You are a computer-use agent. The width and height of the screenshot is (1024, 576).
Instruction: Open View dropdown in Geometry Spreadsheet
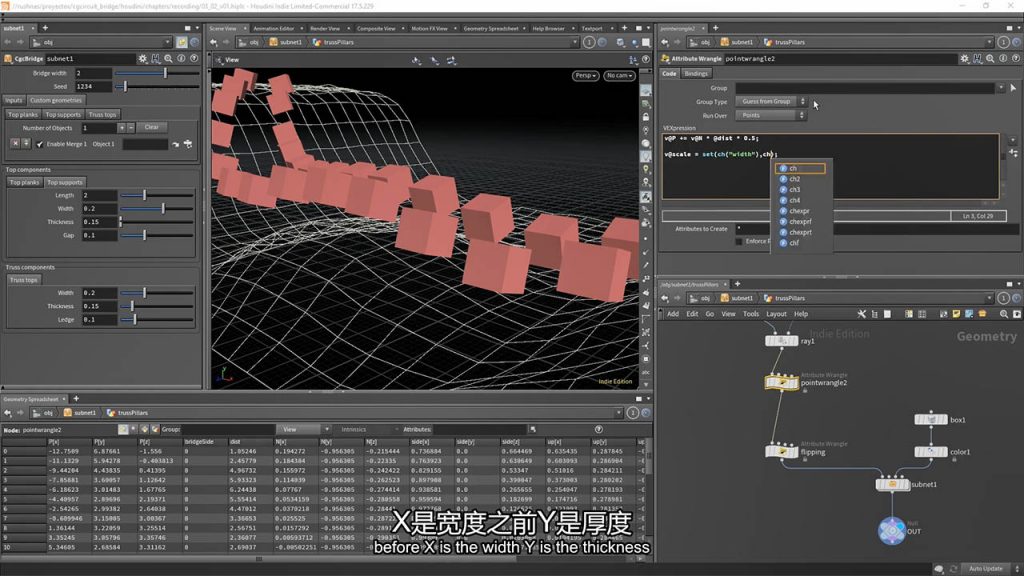click(x=303, y=430)
